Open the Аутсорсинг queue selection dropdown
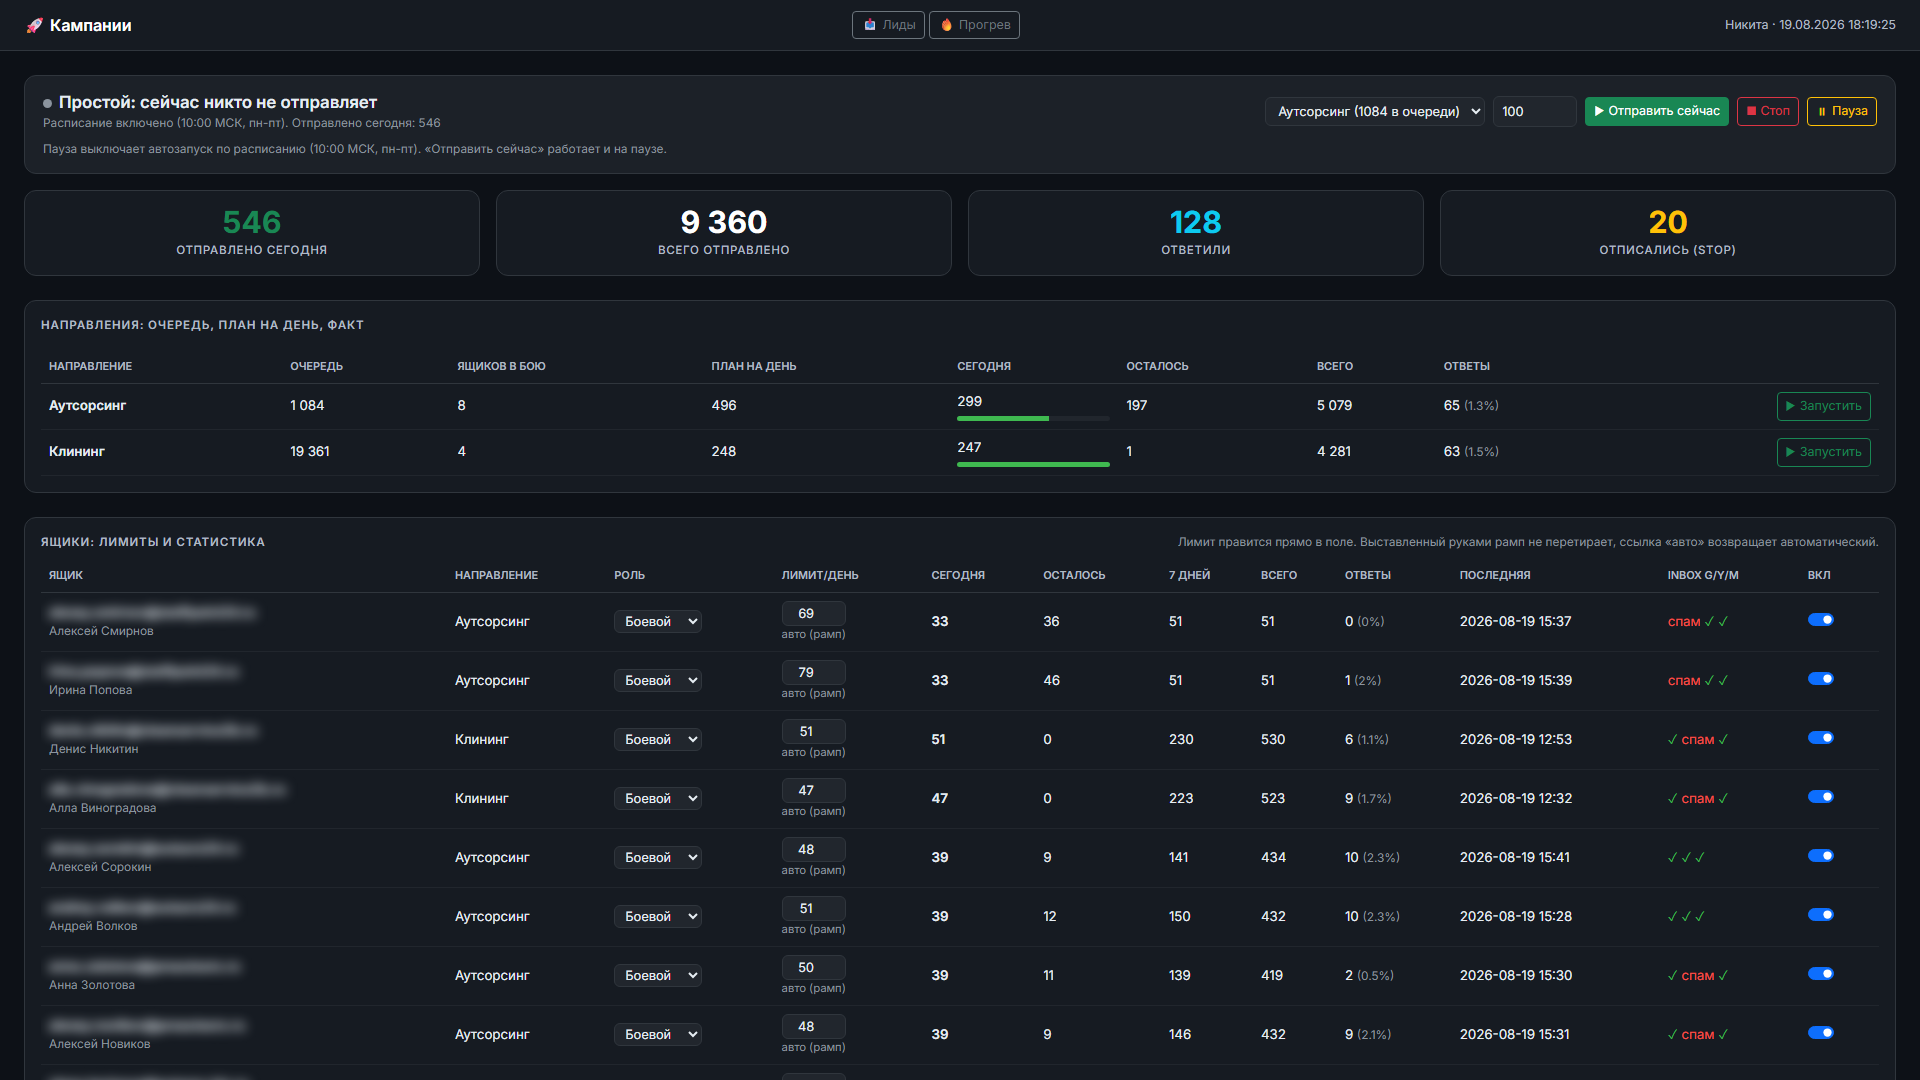Viewport: 1920px width, 1080px height. click(1374, 111)
